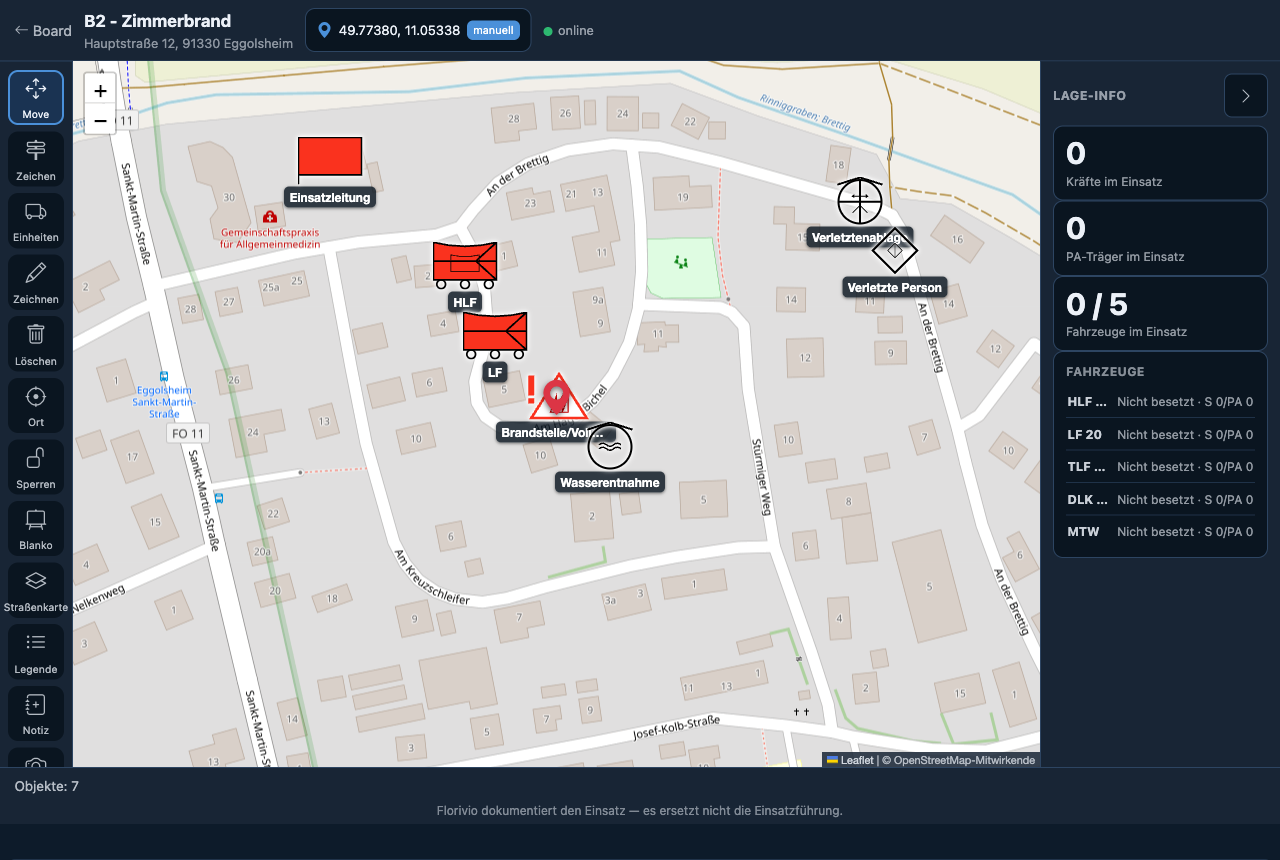This screenshot has width=1280, height=860.
Task: Select the Einsatzleitung red flag marker
Action: (330, 158)
